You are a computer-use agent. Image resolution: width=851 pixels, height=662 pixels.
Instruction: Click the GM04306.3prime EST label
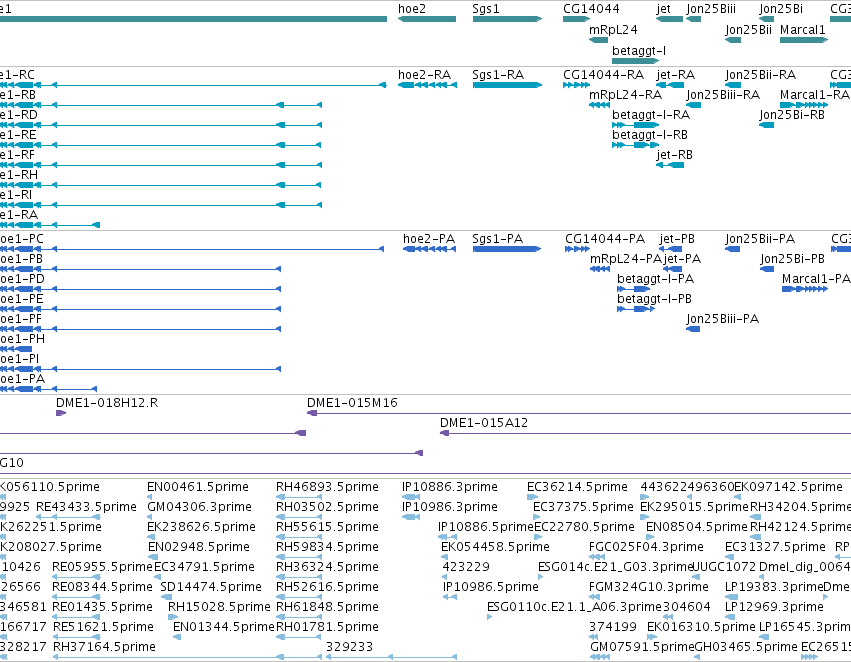point(199,507)
